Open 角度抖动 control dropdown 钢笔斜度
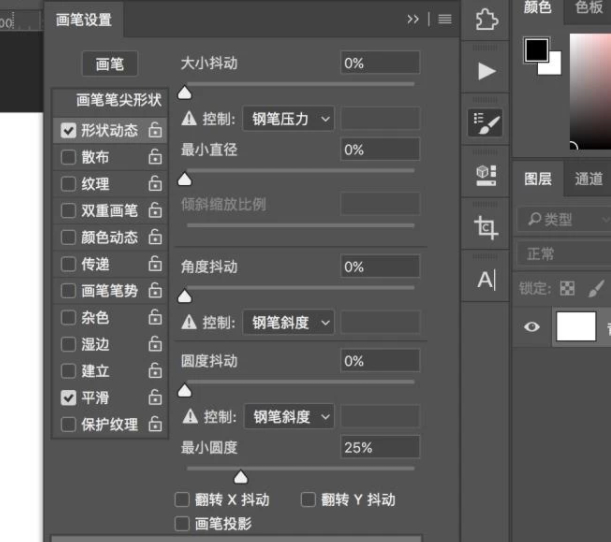 [288, 322]
